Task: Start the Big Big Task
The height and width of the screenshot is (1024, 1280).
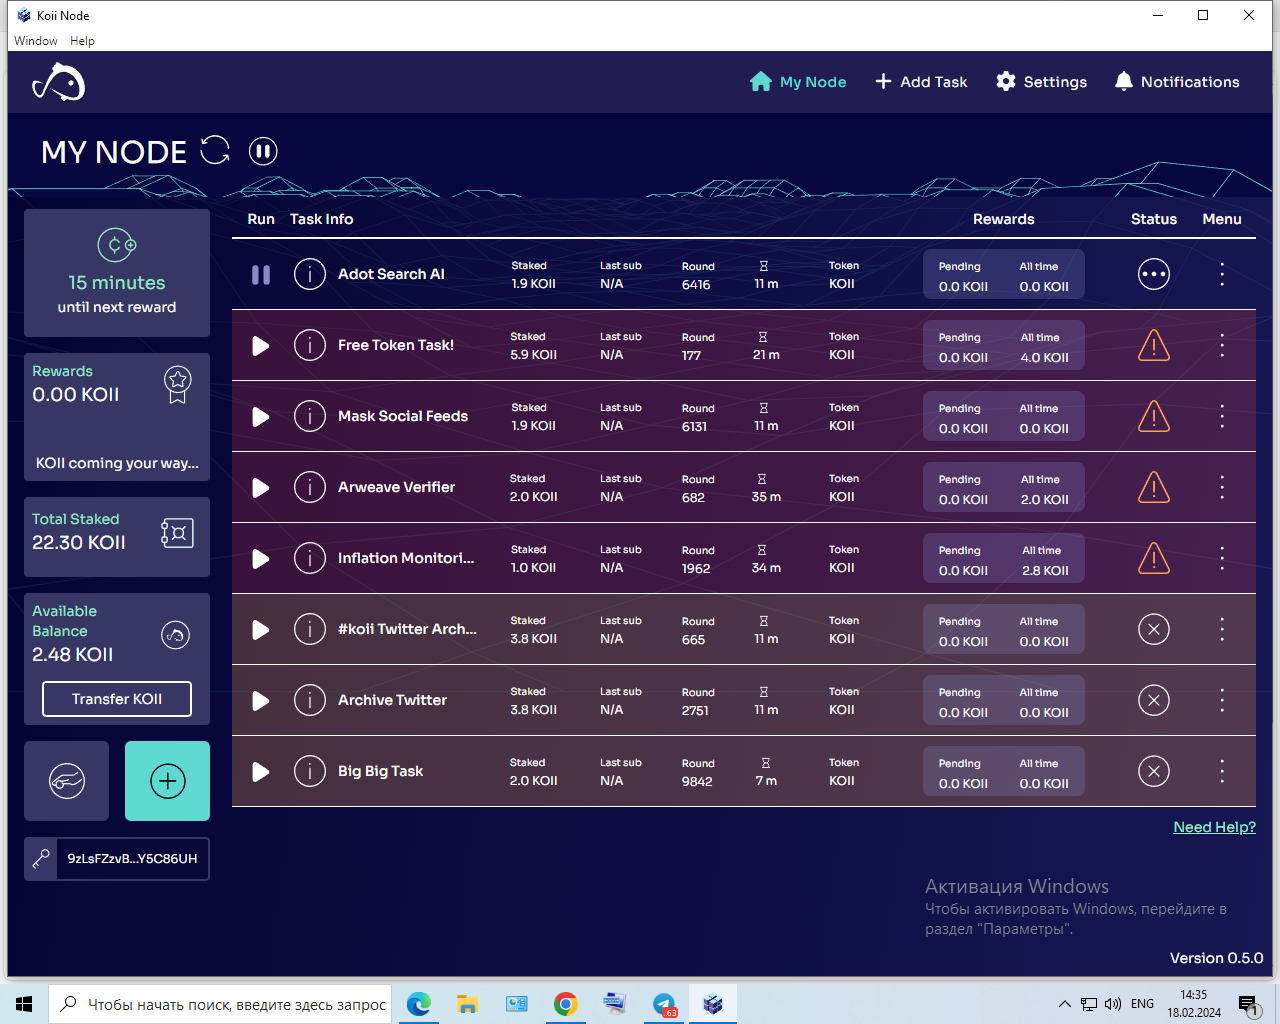Action: pos(261,771)
